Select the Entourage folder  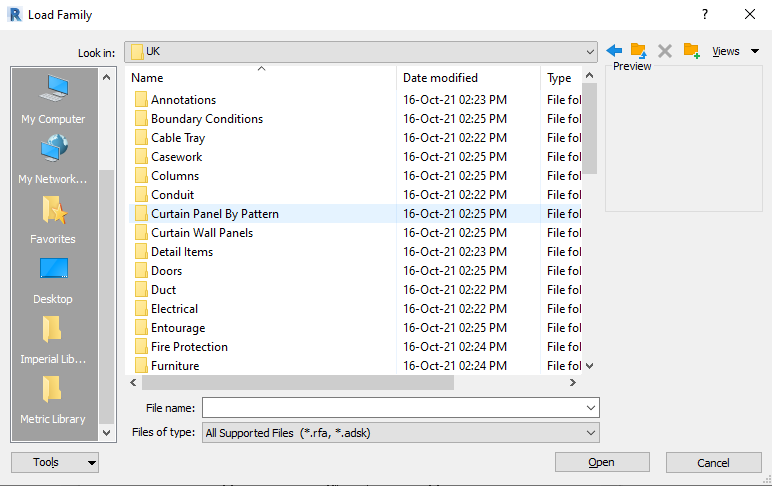coord(178,328)
